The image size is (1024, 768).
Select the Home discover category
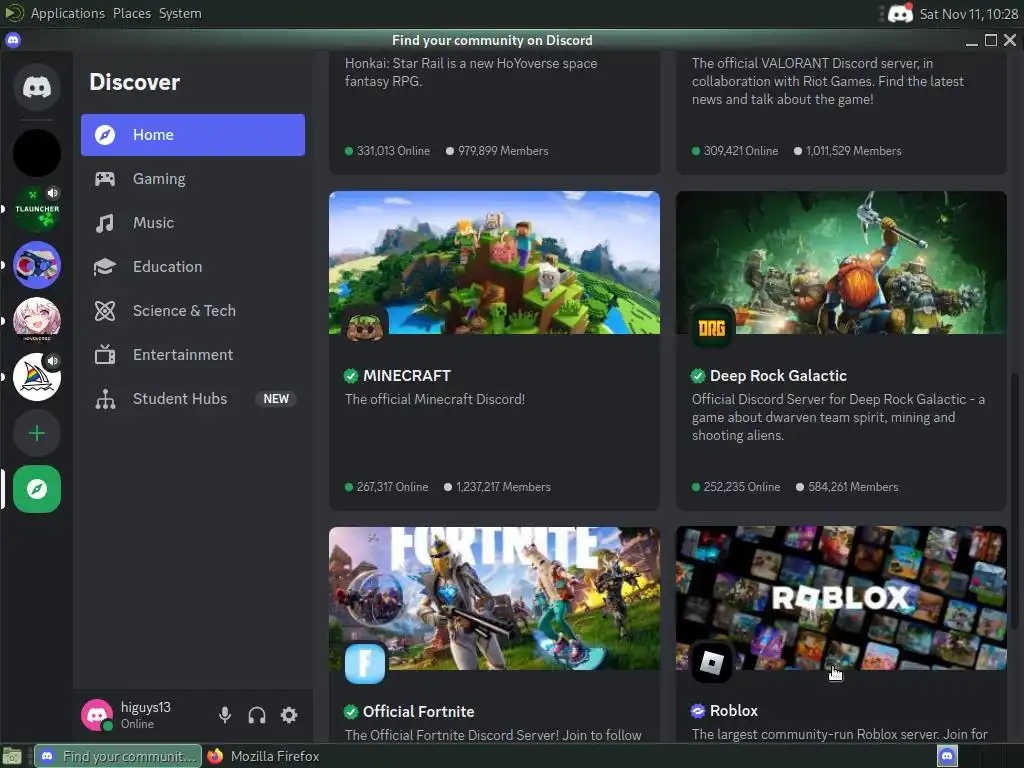coord(193,135)
